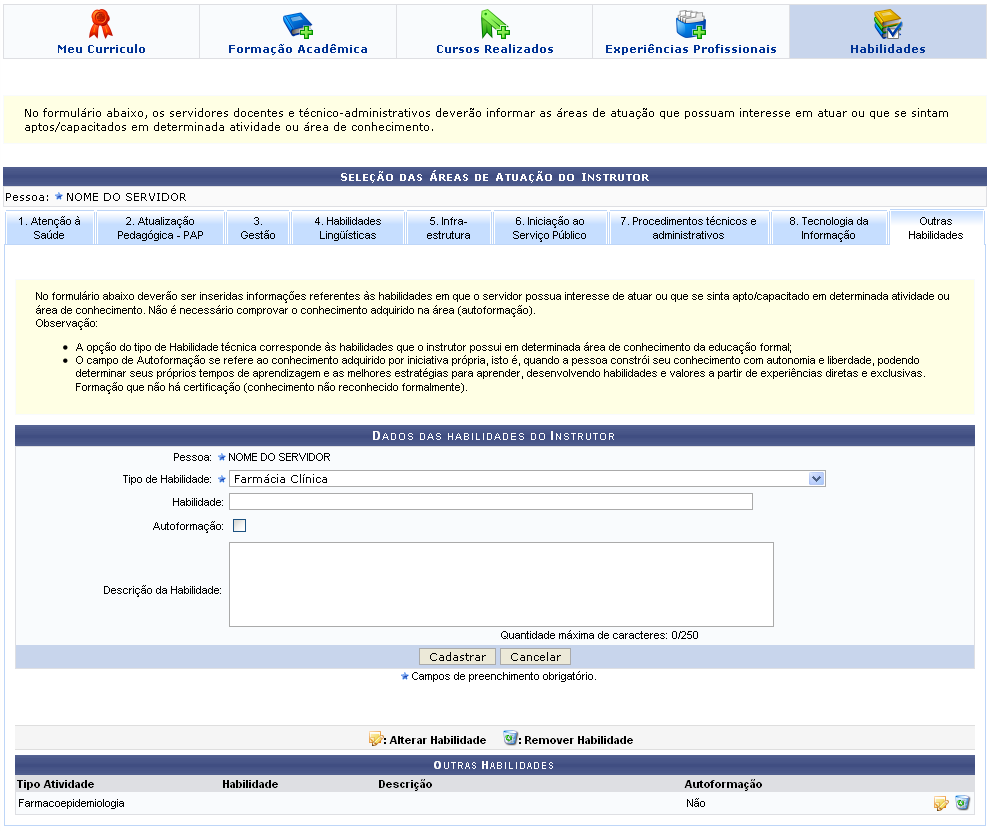989x831 pixels.
Task: Click edit icon in Farmacoepidemiologia row
Action: (941, 803)
